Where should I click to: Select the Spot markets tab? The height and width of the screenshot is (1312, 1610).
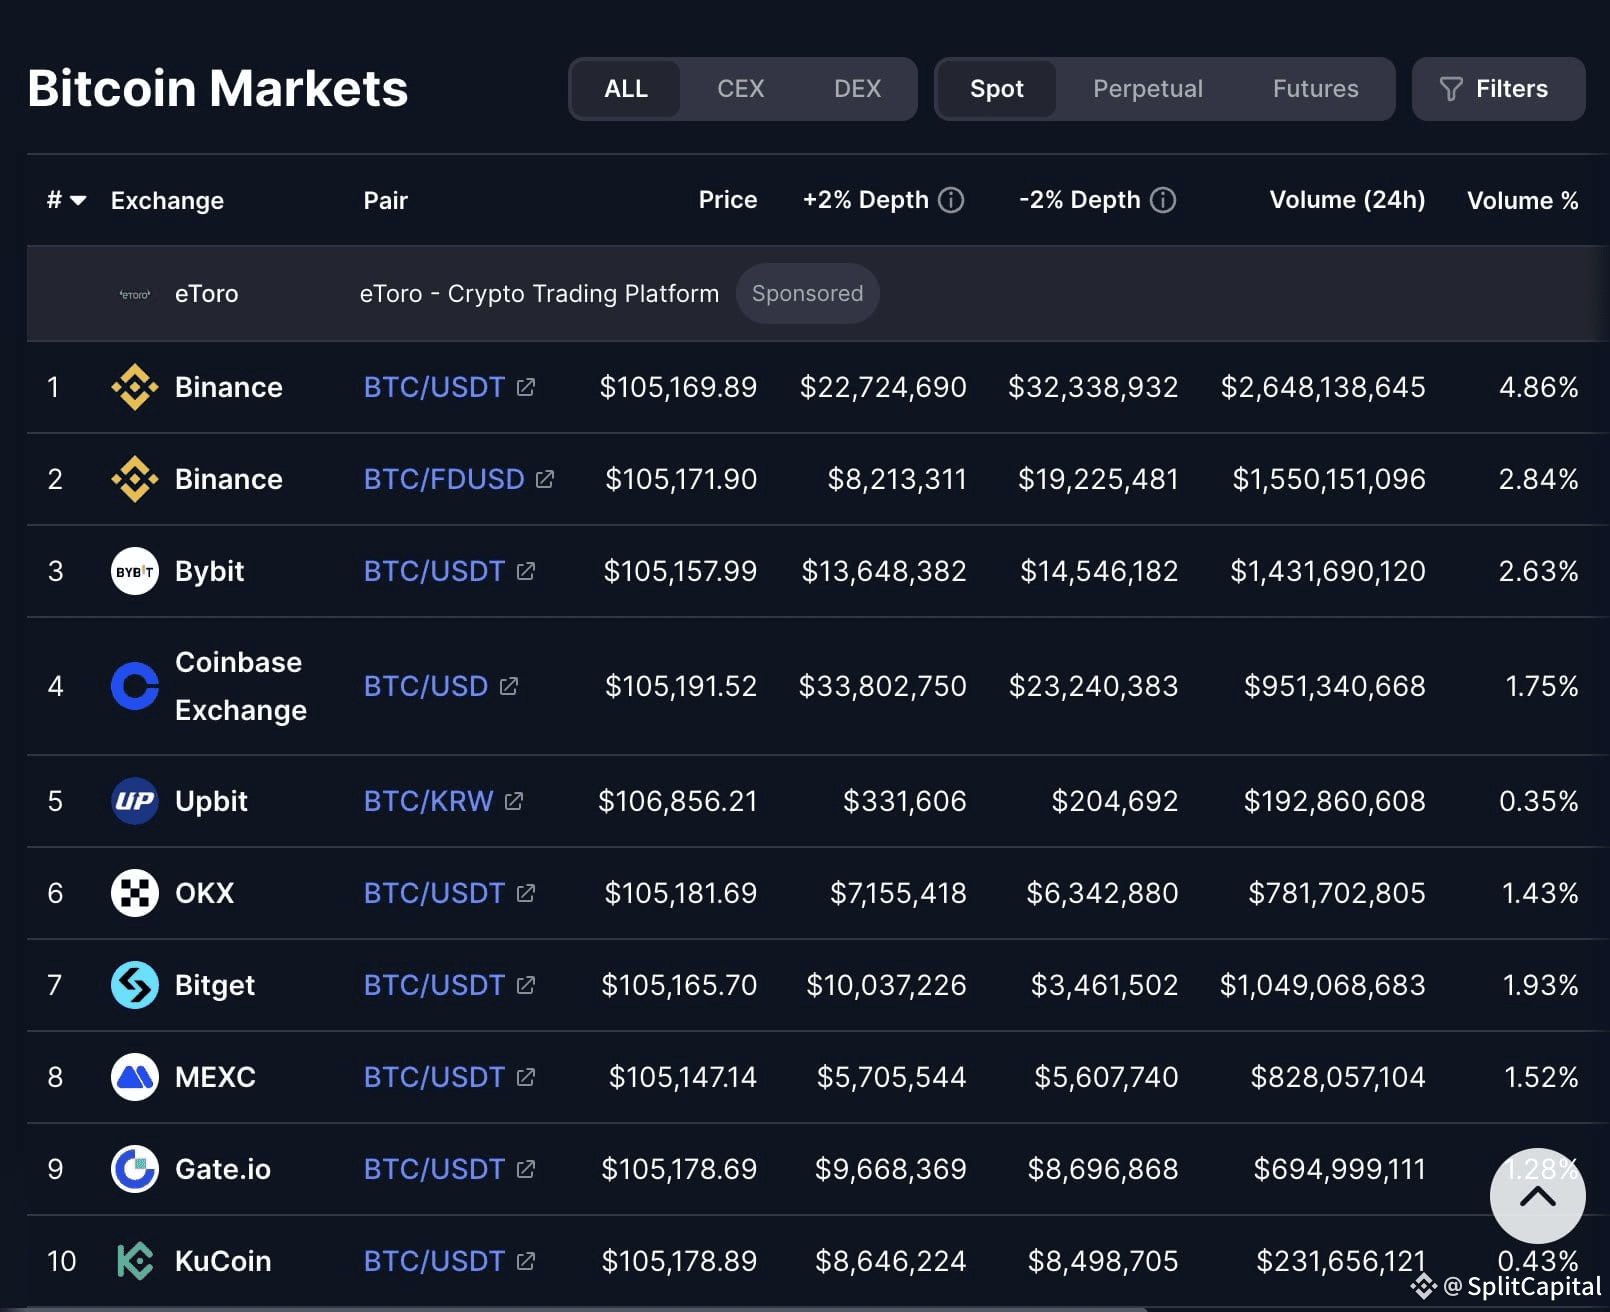996,89
